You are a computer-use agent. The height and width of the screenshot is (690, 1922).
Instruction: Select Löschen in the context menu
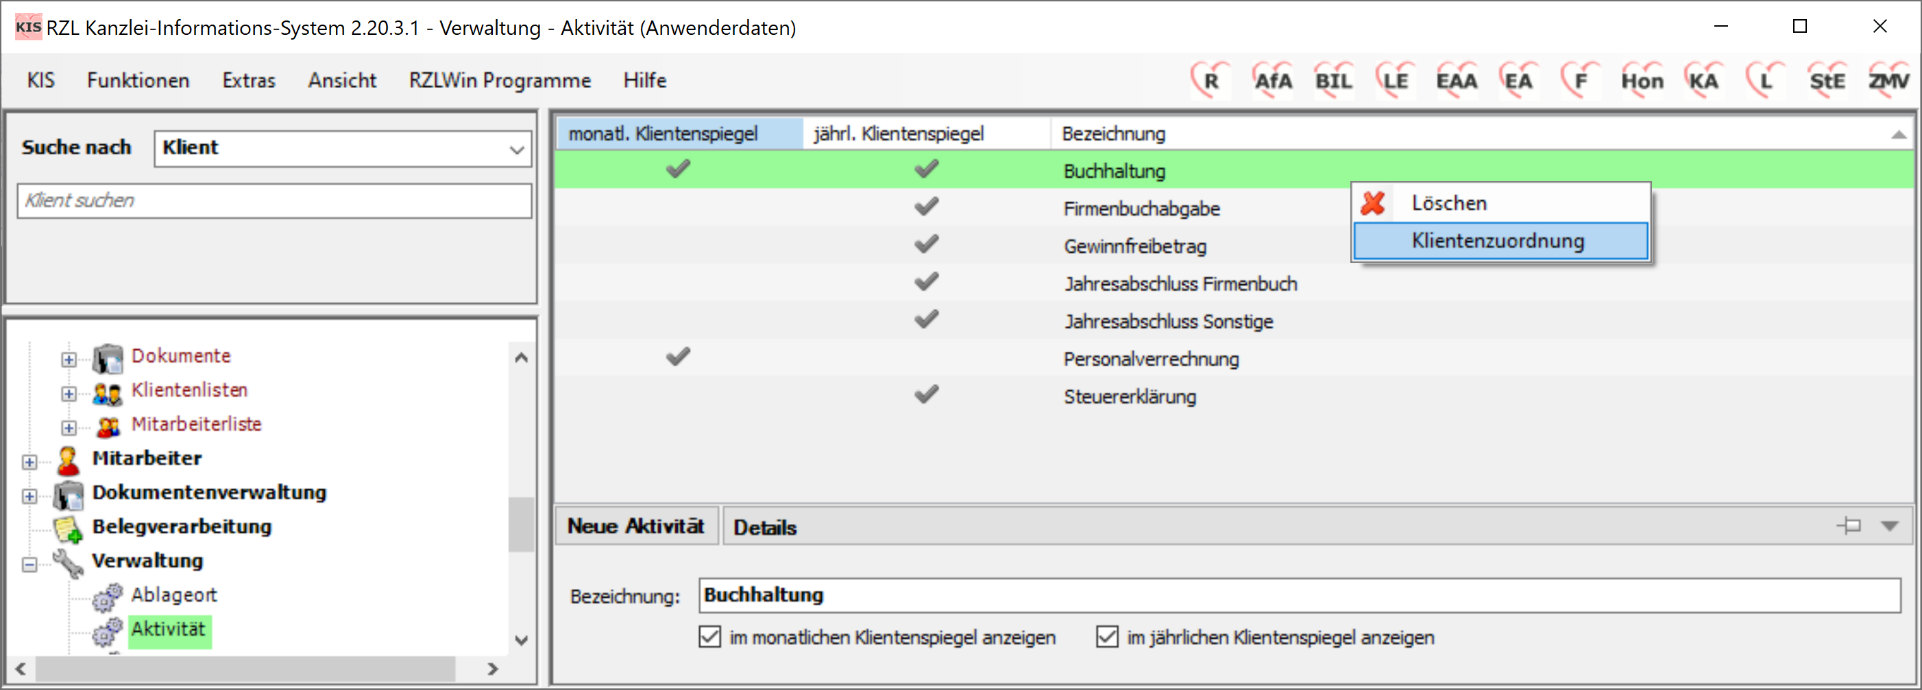coord(1449,203)
